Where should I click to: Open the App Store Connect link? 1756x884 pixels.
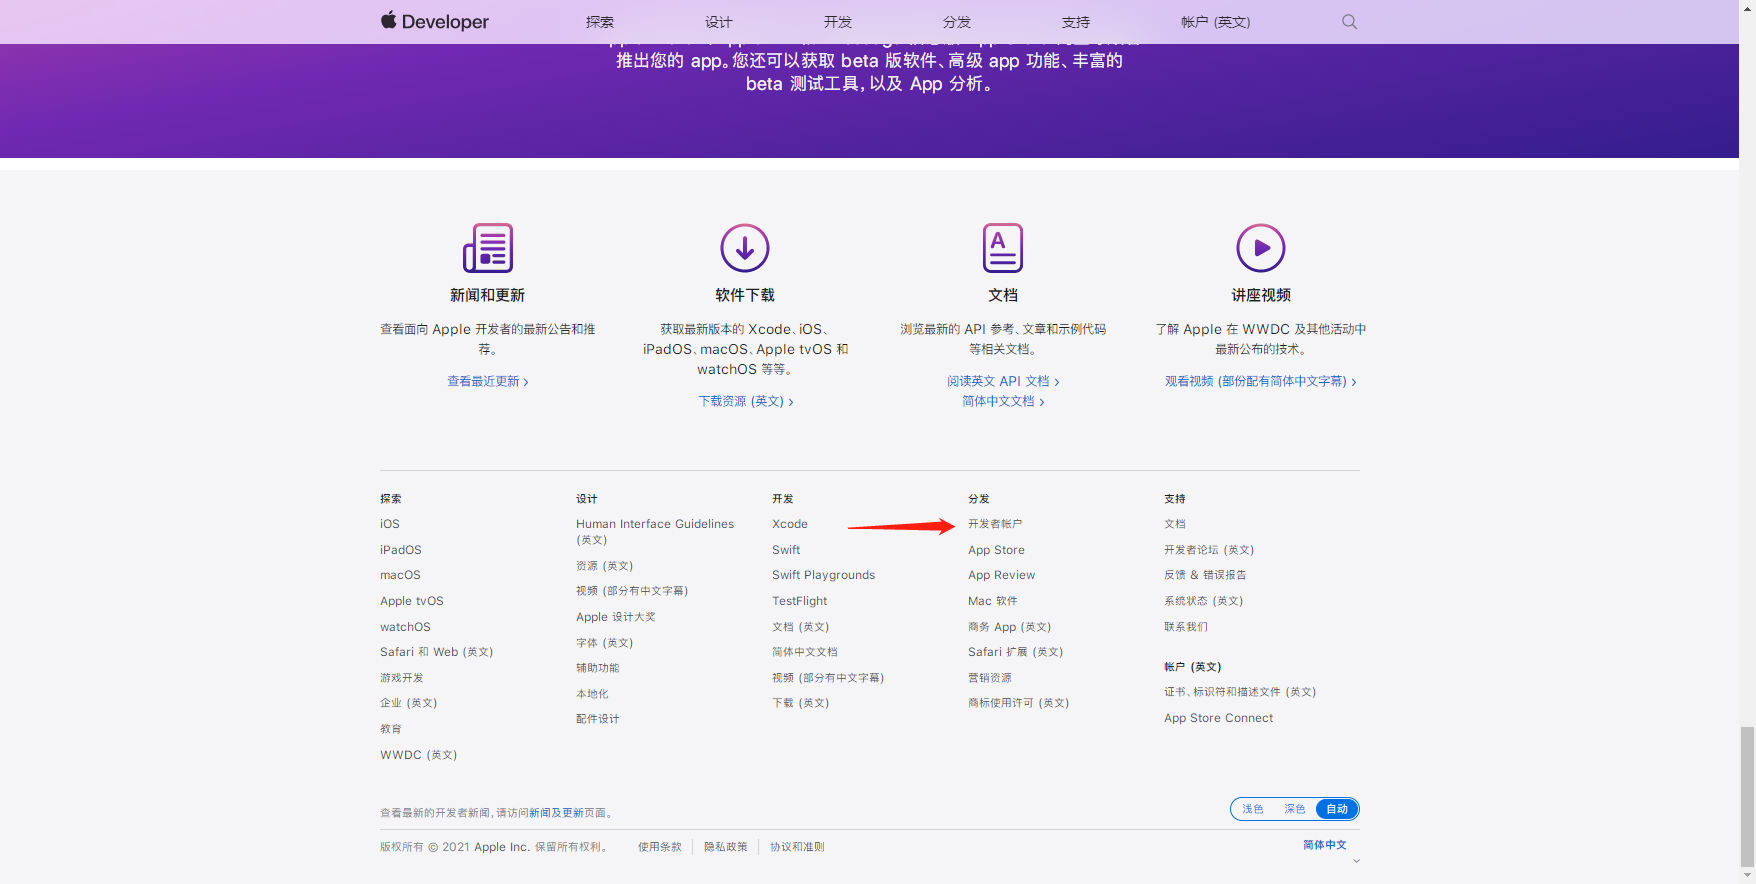[x=1219, y=718]
